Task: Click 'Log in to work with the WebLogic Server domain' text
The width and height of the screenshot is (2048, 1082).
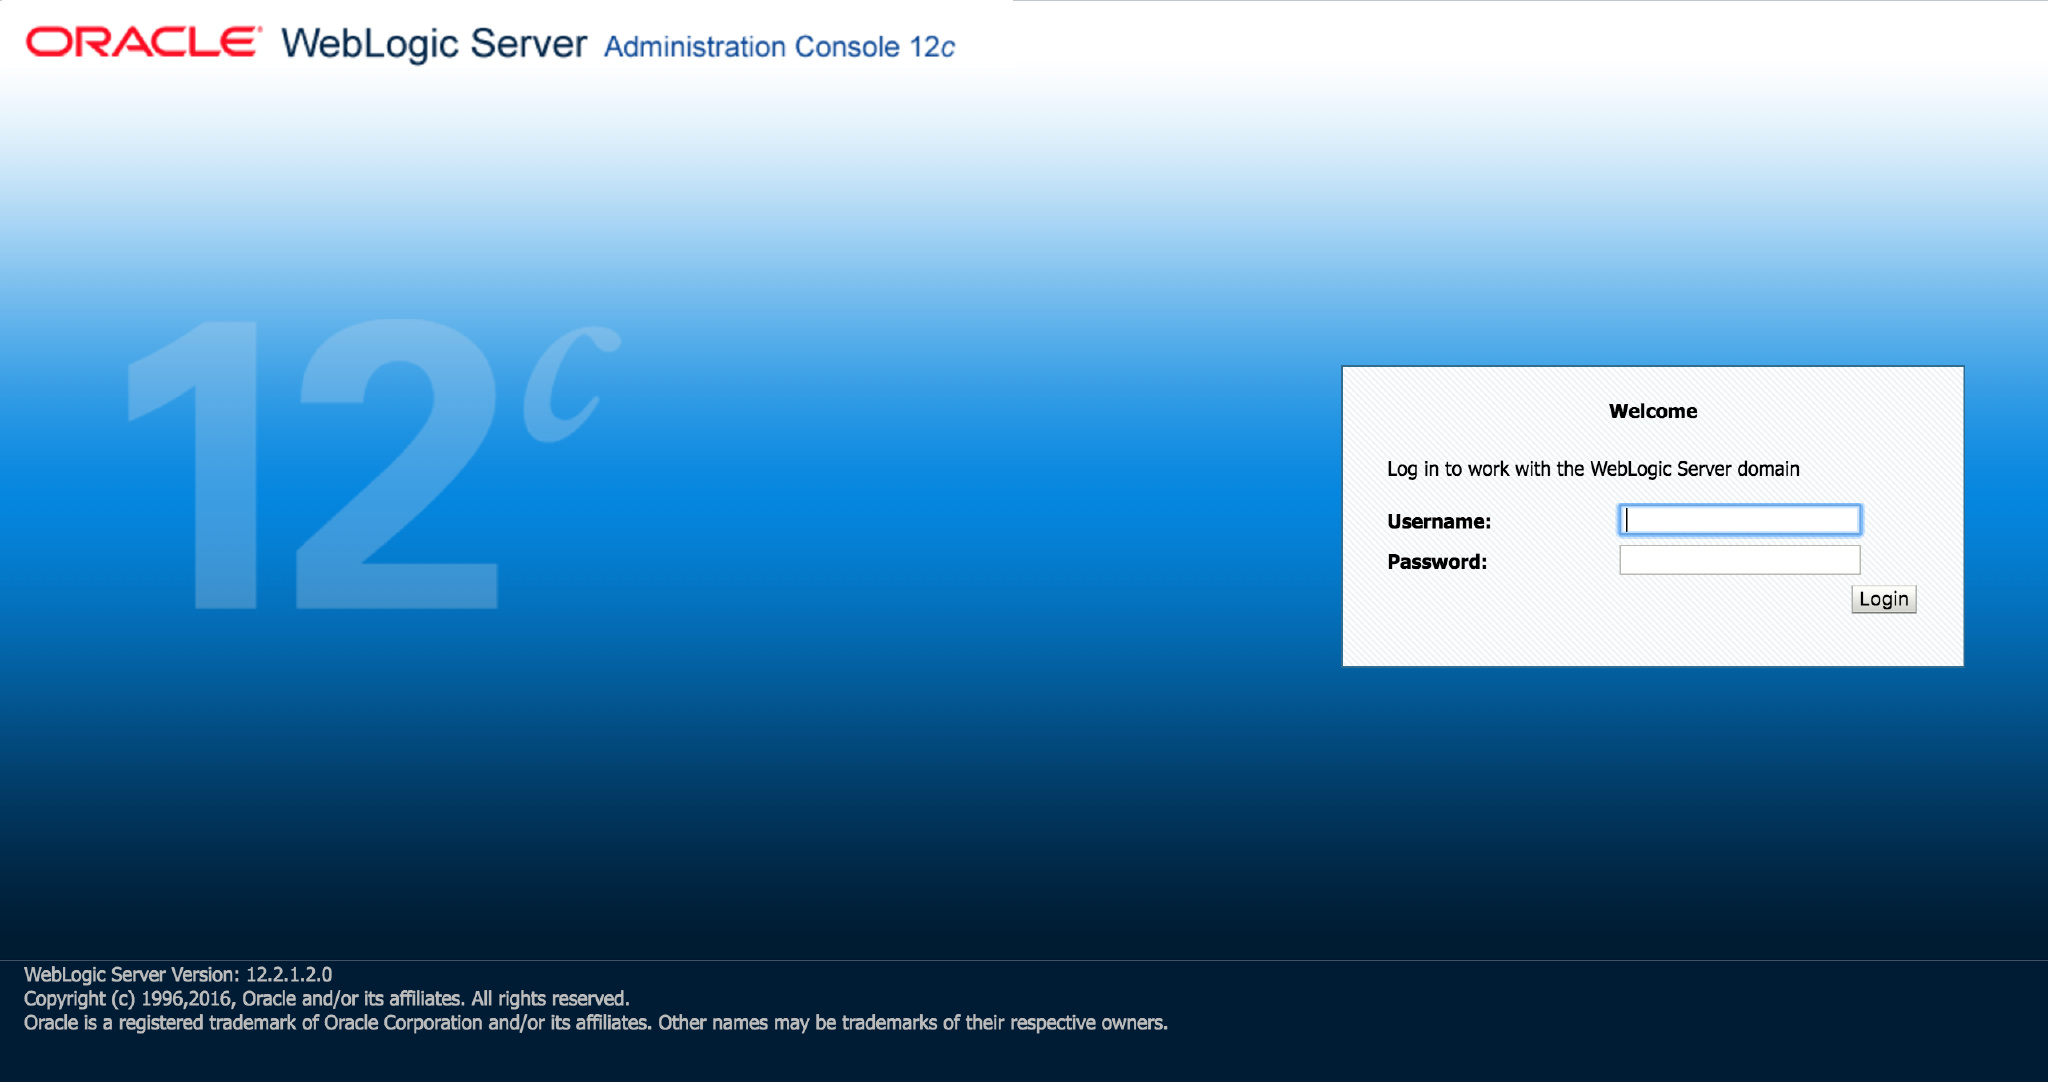Action: click(x=1593, y=469)
